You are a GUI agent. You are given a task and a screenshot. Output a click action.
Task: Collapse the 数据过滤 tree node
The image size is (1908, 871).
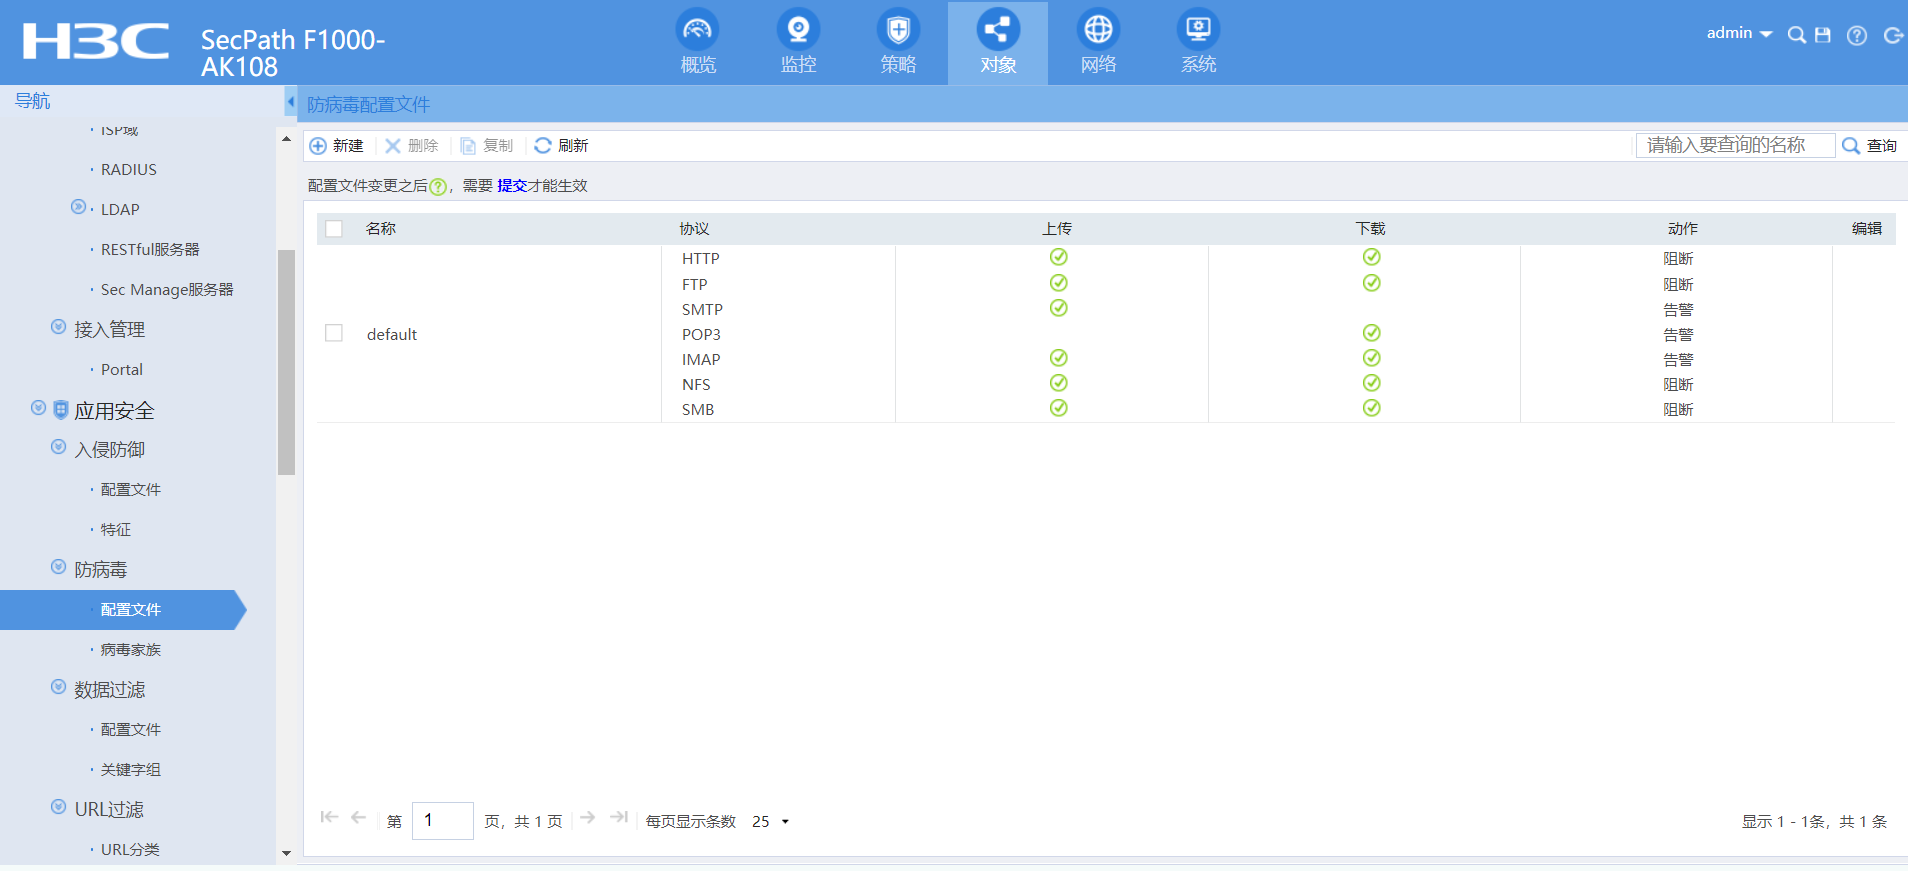pos(59,687)
